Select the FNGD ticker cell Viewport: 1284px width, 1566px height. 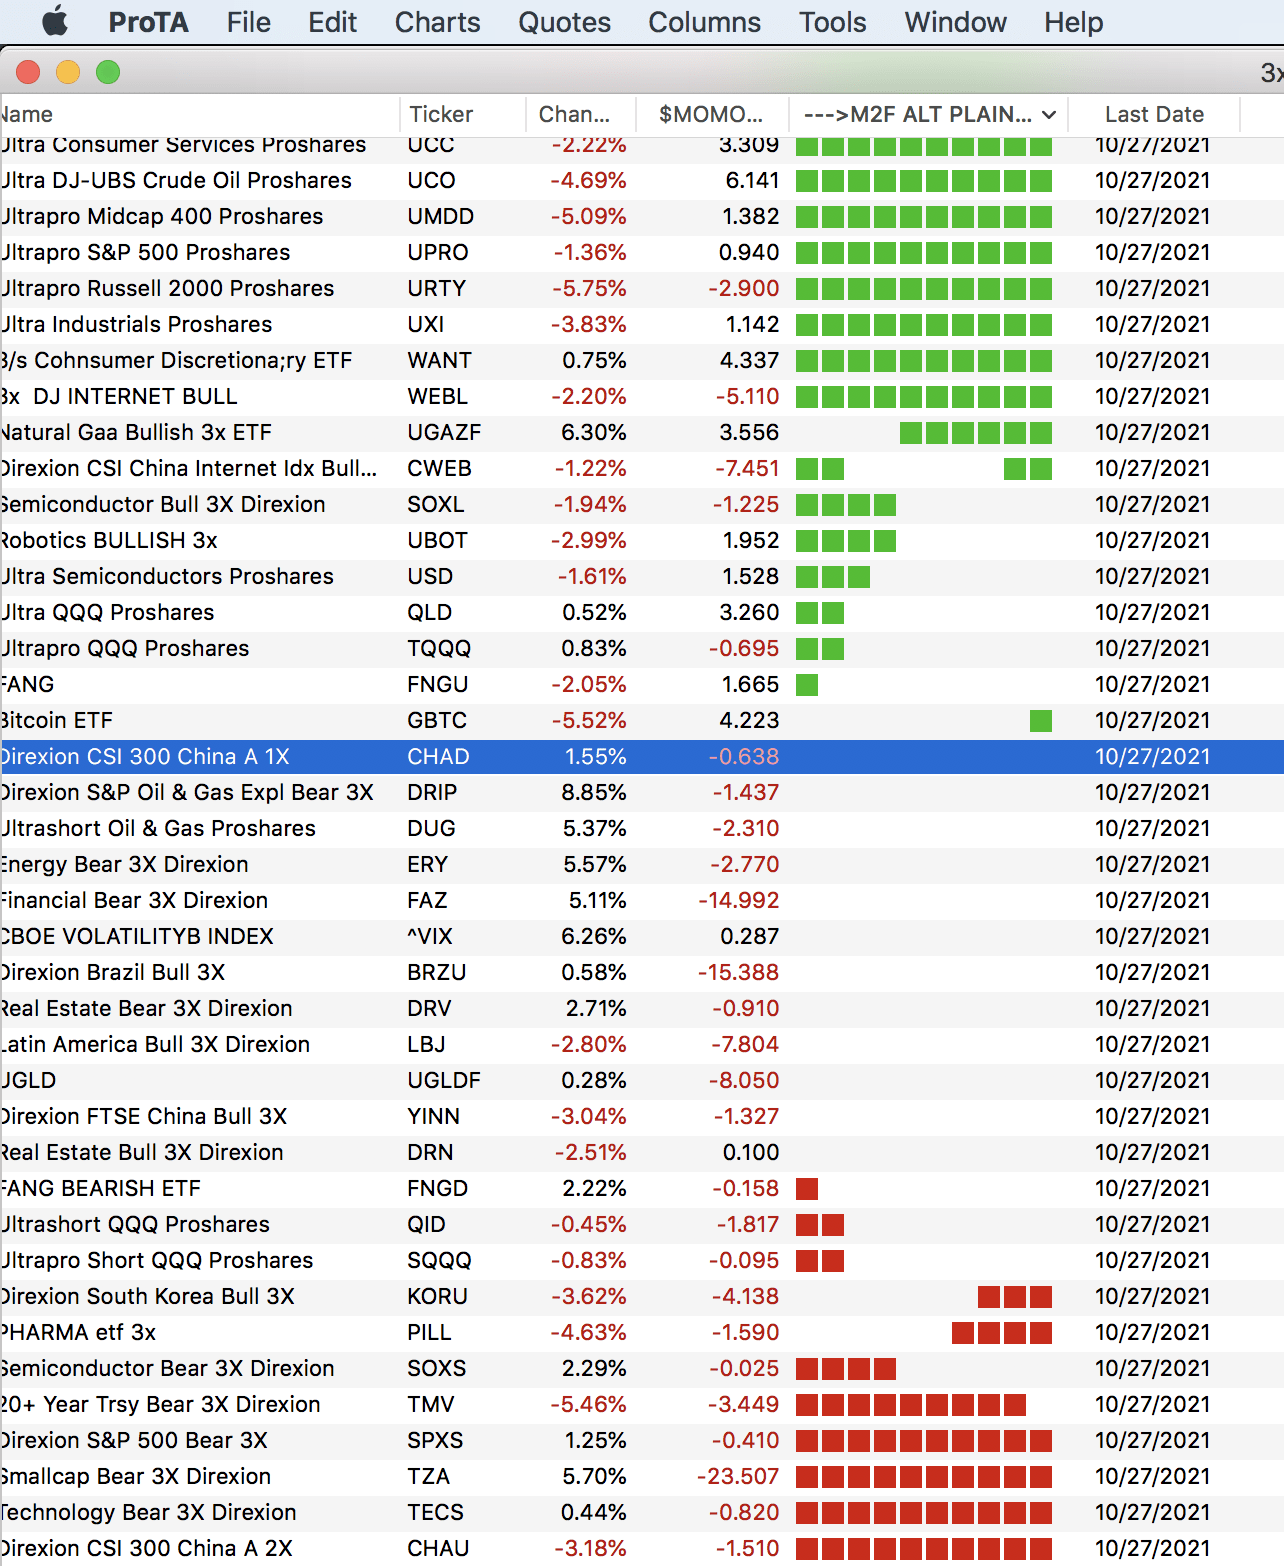437,1188
